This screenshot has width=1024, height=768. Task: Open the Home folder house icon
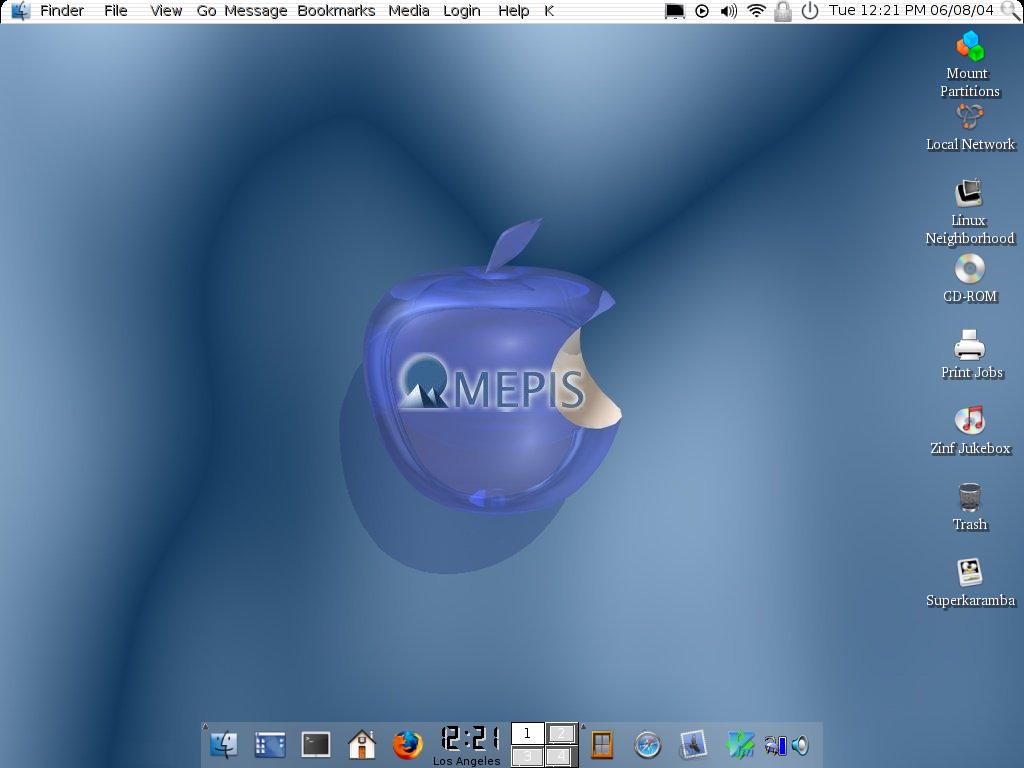click(362, 744)
